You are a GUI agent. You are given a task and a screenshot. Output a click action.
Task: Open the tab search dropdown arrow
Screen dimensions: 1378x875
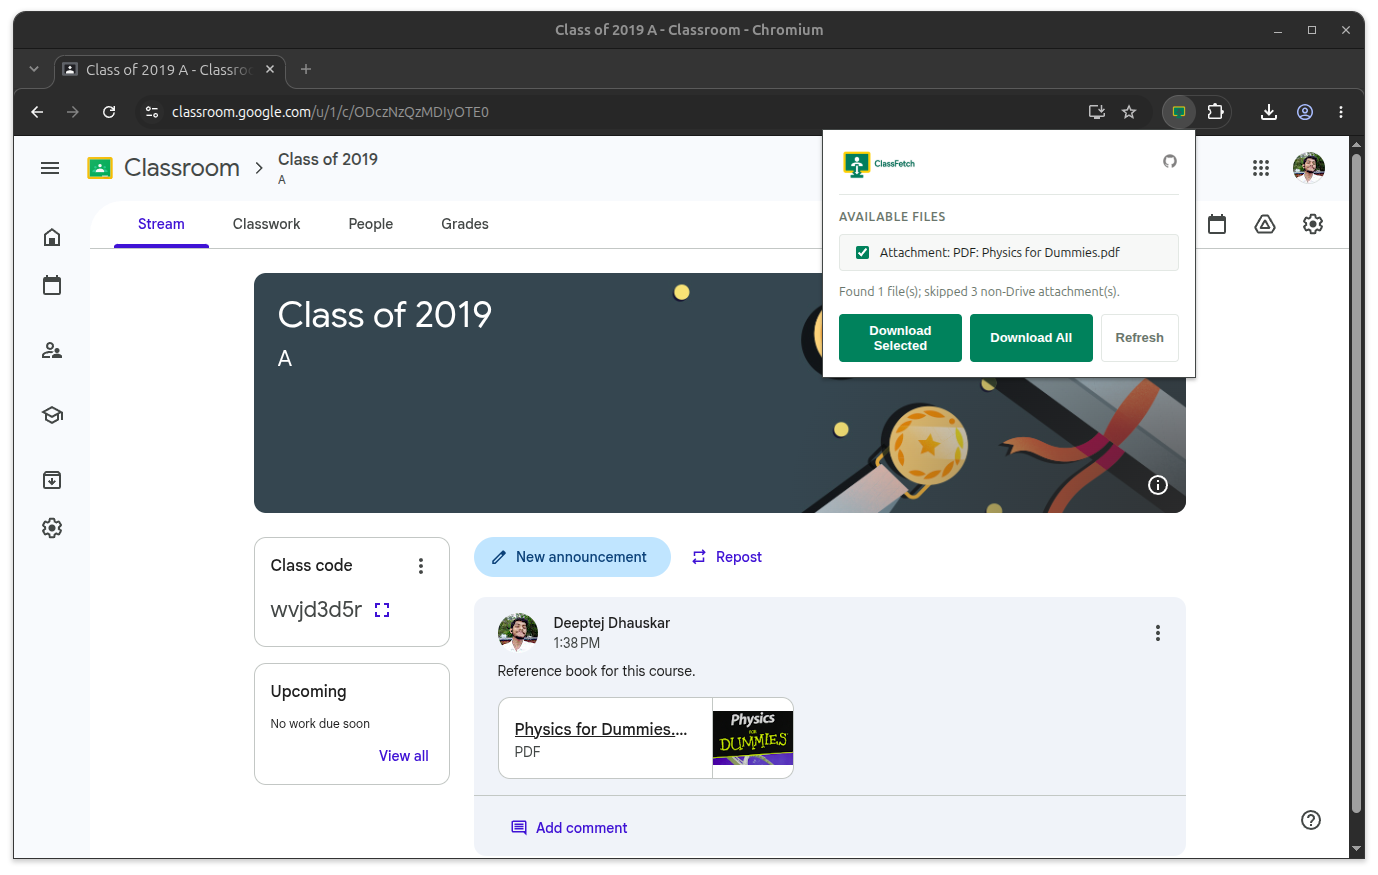[34, 69]
